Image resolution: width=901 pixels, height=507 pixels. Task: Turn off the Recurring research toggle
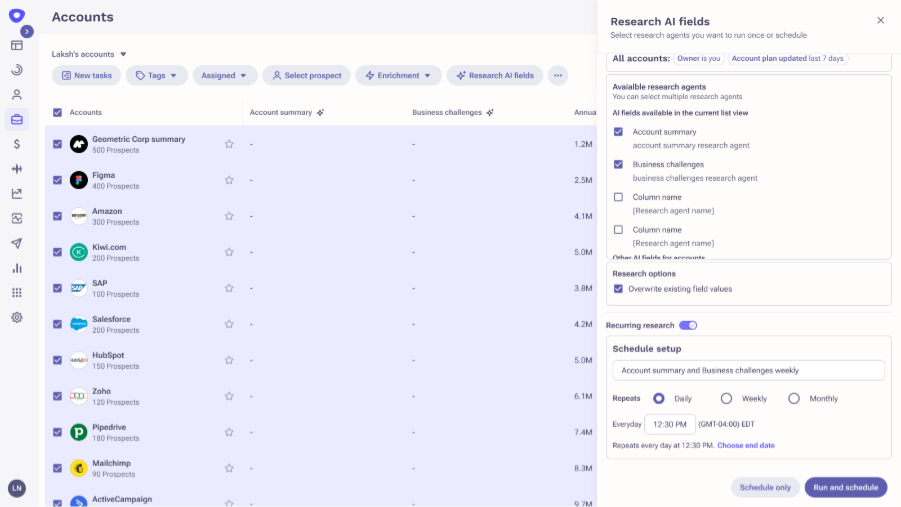(688, 325)
